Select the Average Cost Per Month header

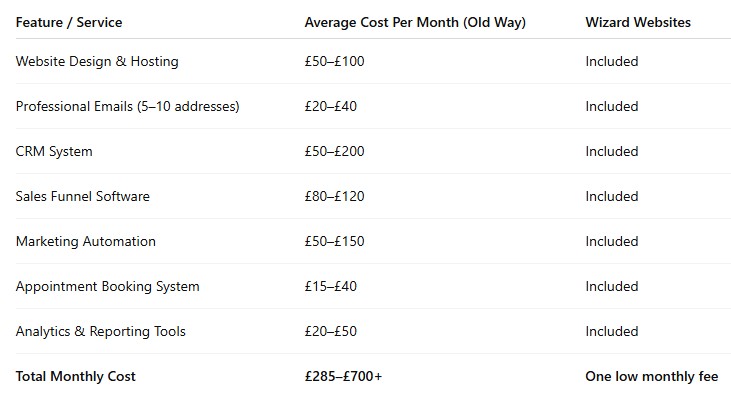click(x=415, y=22)
